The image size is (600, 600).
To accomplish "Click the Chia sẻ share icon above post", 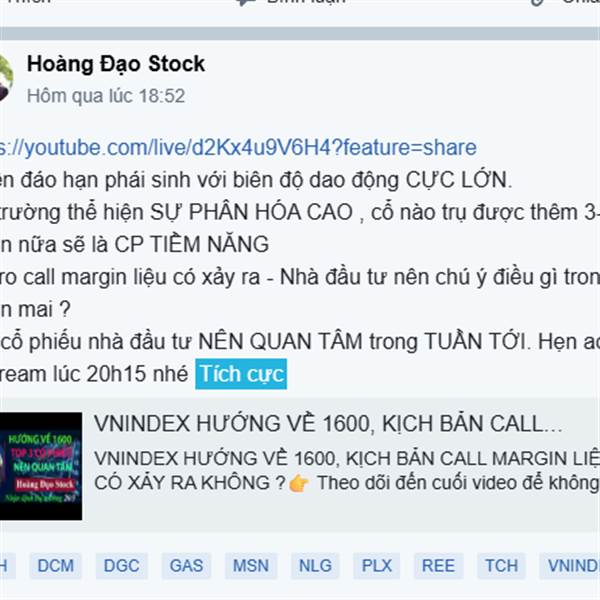I will 538,3.
